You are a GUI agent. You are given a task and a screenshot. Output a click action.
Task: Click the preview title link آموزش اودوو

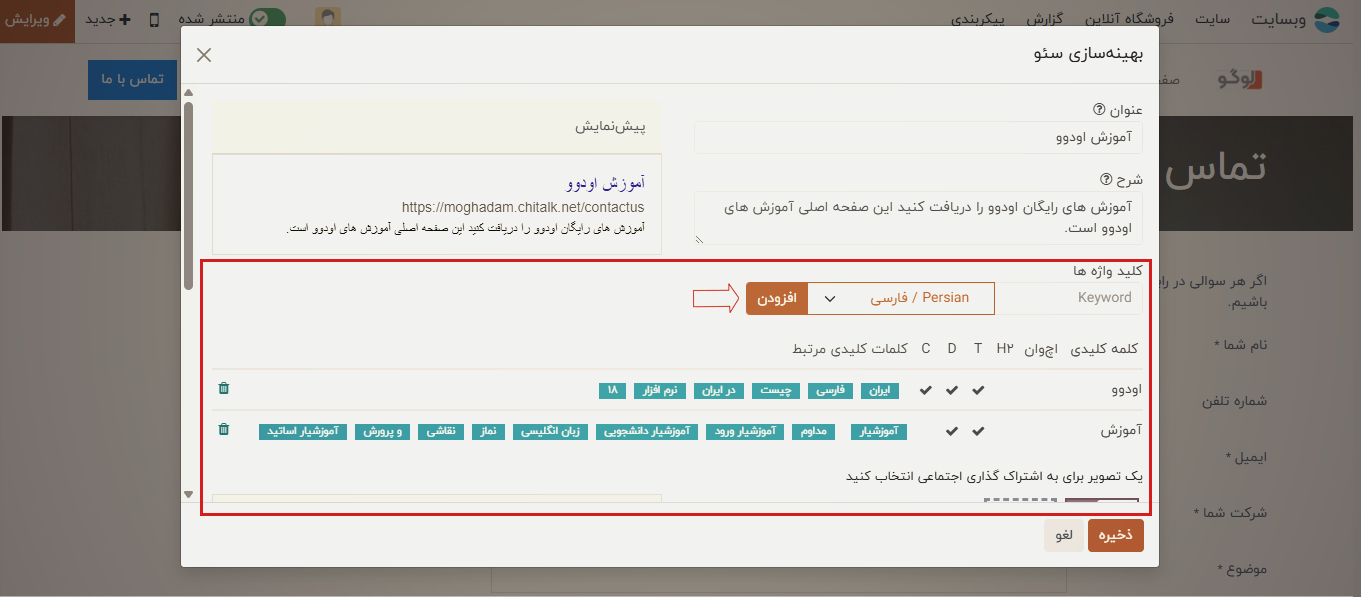pyautogui.click(x=605, y=184)
